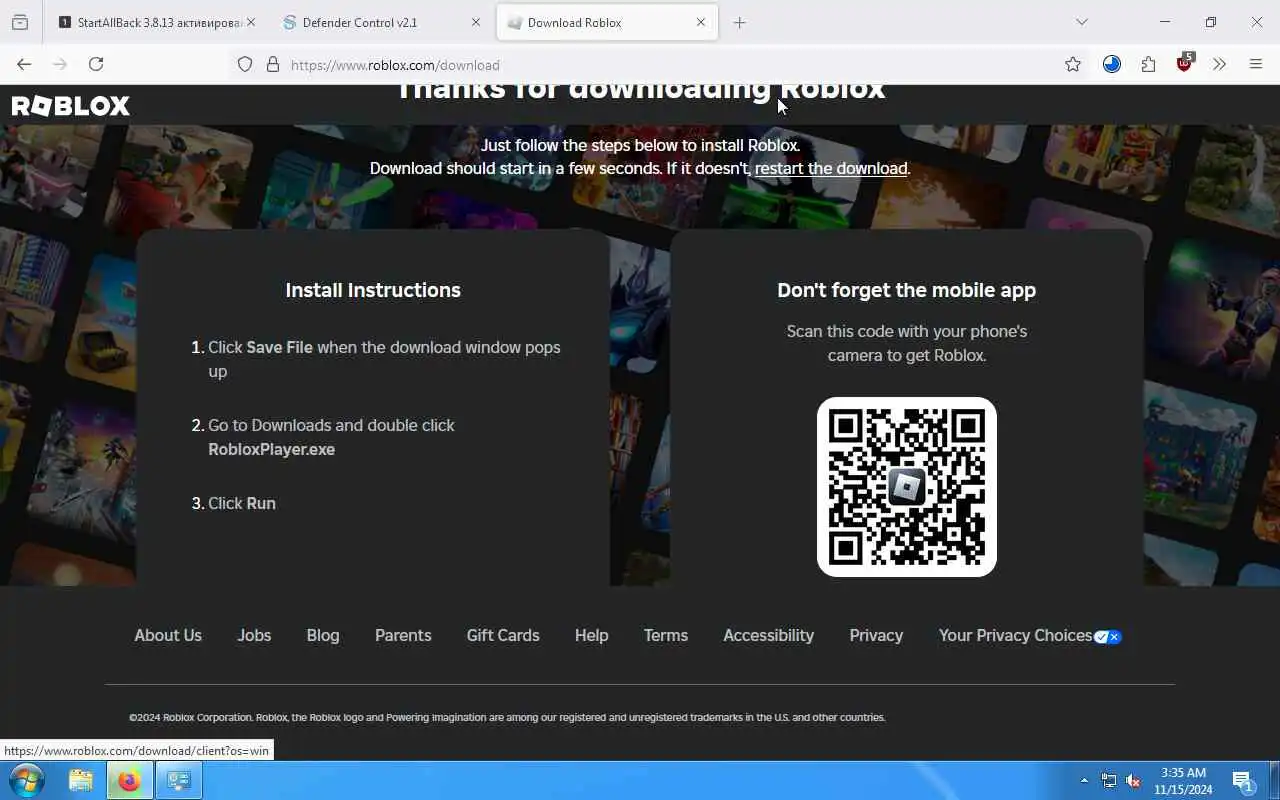Open the Jobs footer link
Image resolution: width=1280 pixels, height=800 pixels.
(254, 635)
